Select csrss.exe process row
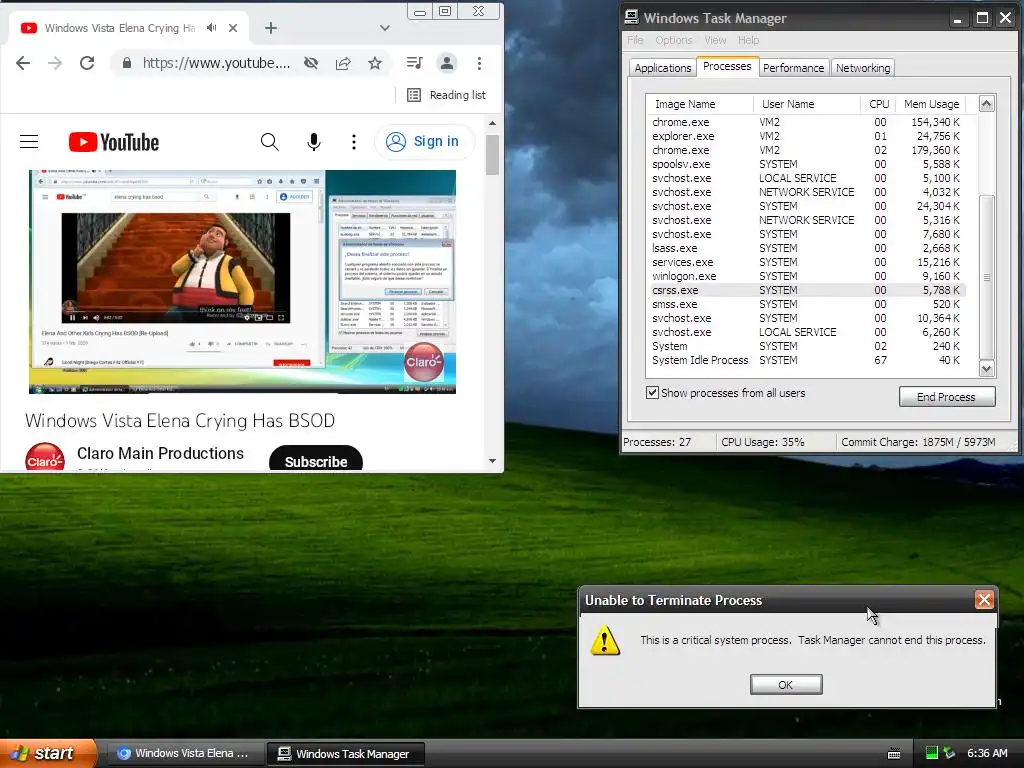Image resolution: width=1024 pixels, height=768 pixels. pyautogui.click(x=808, y=290)
